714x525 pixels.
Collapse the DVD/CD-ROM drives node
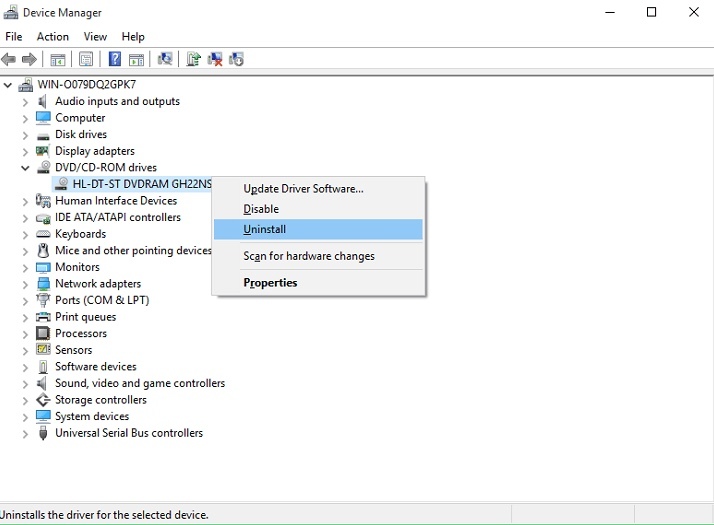(x=25, y=168)
